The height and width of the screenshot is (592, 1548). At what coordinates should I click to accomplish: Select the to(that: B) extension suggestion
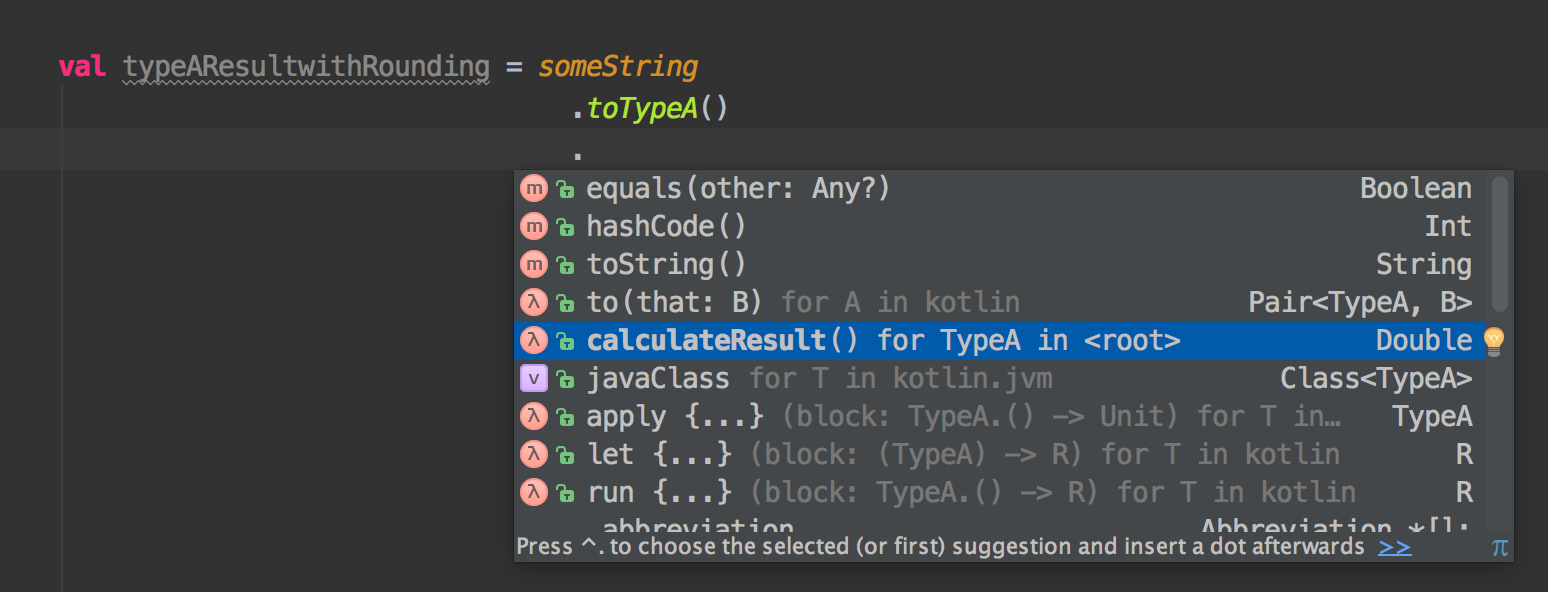[675, 302]
